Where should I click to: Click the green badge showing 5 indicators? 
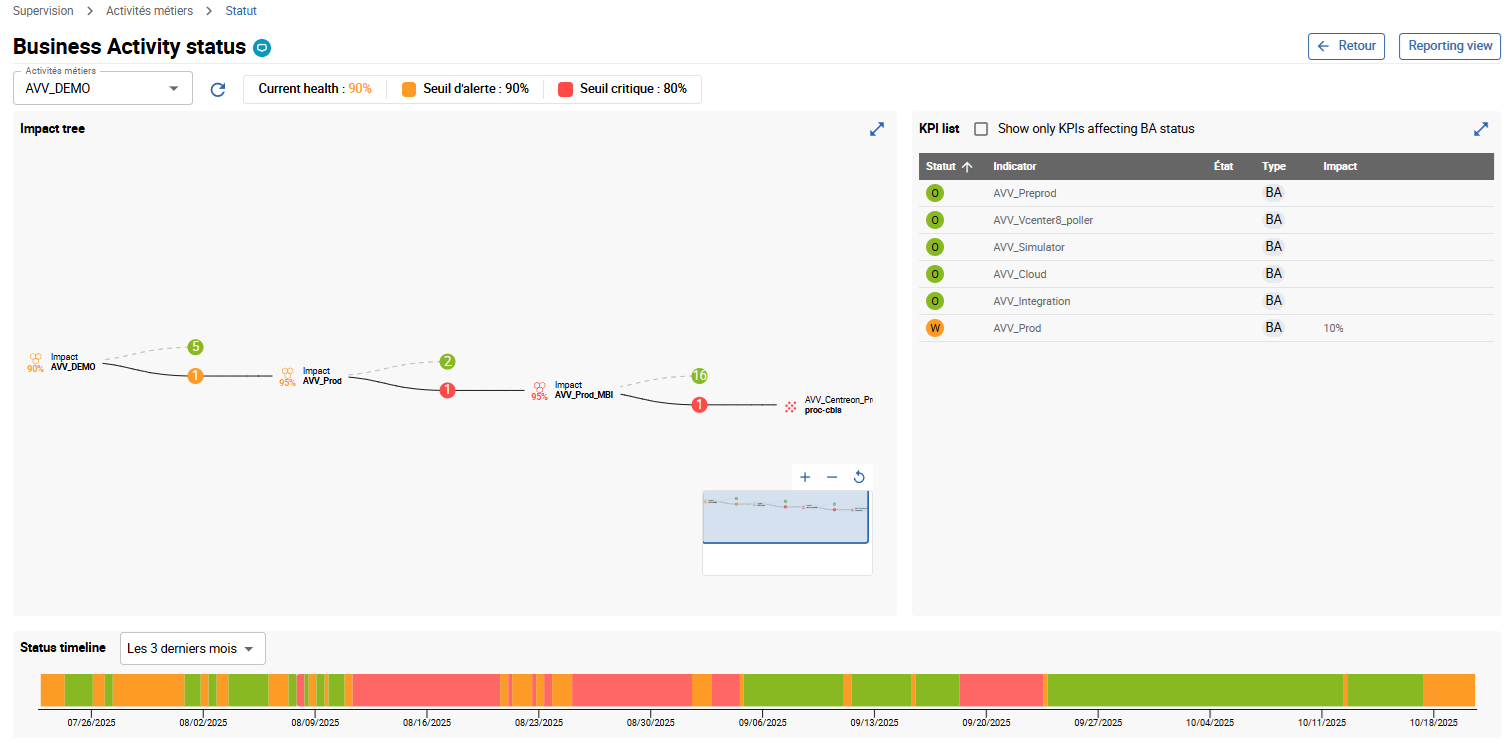click(196, 347)
